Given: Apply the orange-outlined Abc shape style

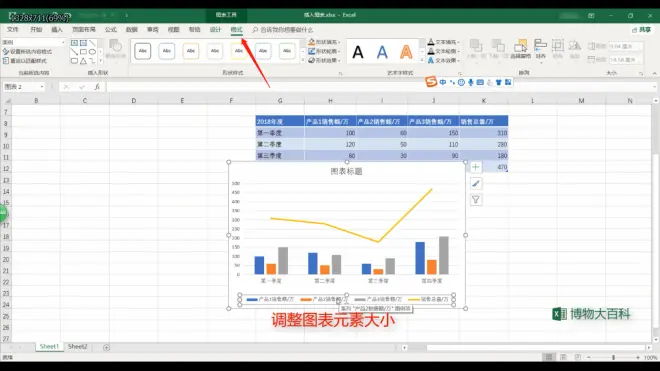Looking at the screenshot, I should (191, 51).
